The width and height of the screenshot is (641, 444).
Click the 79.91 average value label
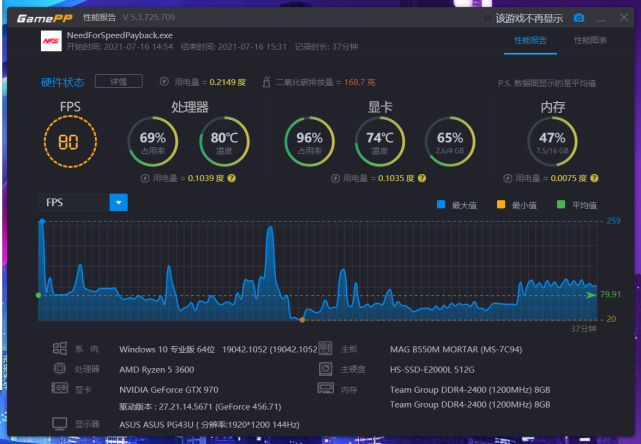pyautogui.click(x=610, y=294)
